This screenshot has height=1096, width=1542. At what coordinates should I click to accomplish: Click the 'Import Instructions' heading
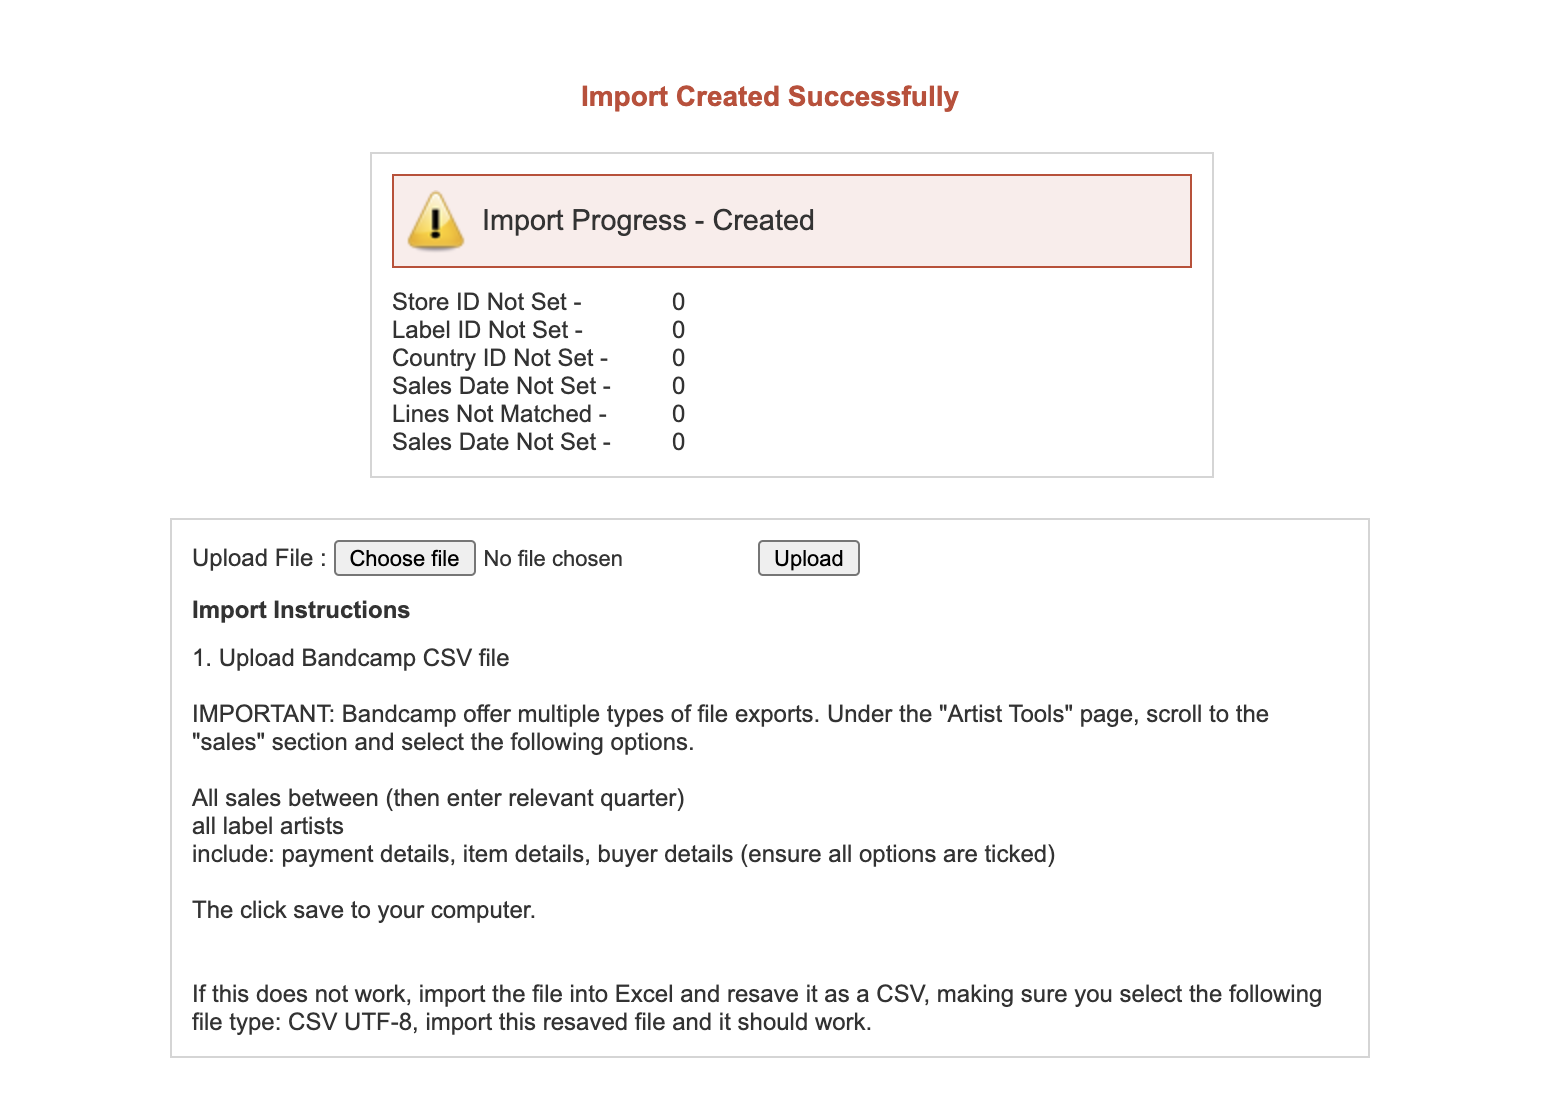pyautogui.click(x=301, y=610)
